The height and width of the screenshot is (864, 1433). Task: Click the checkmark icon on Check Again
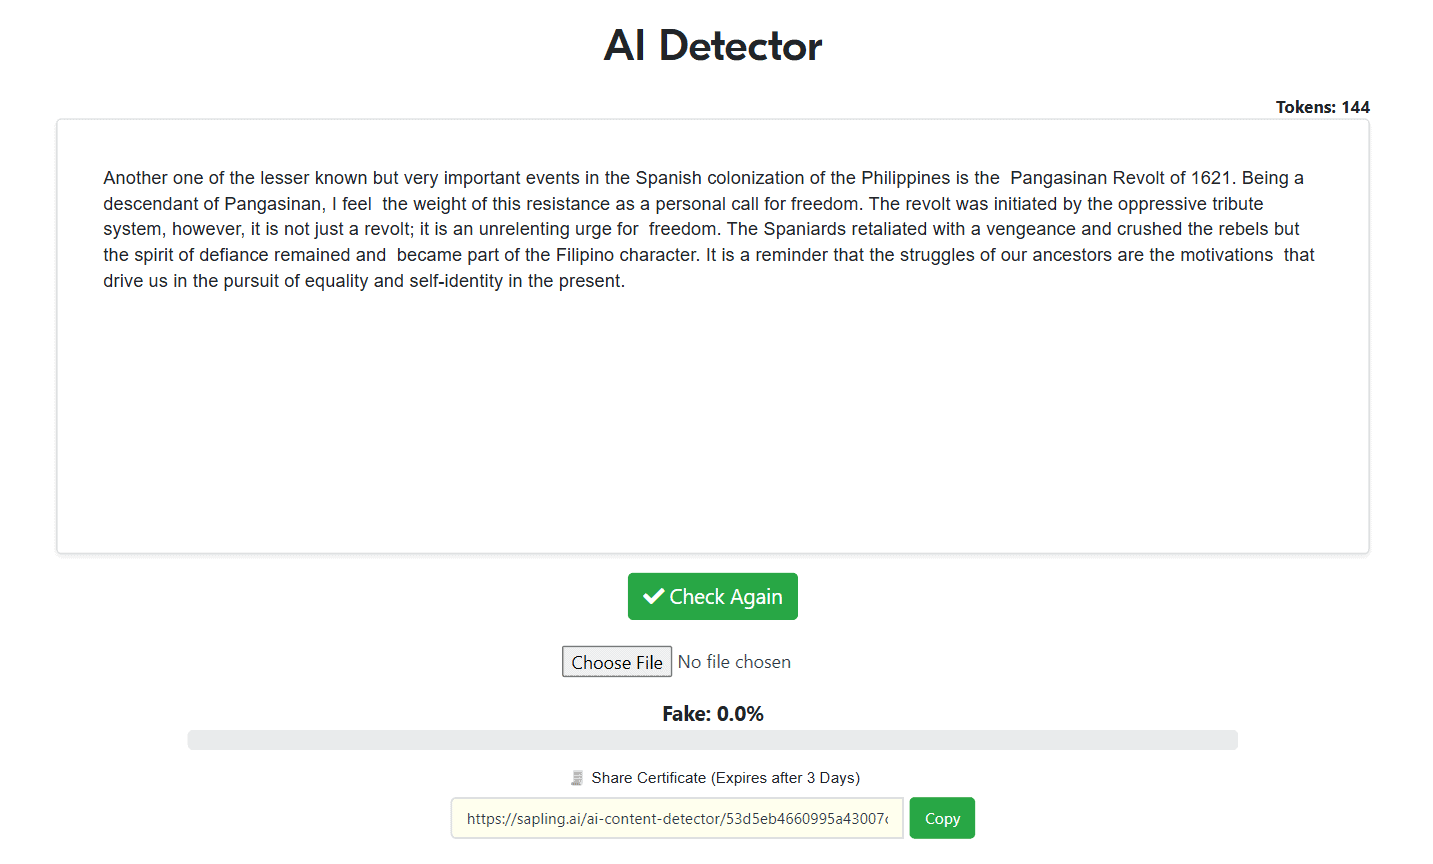click(654, 596)
